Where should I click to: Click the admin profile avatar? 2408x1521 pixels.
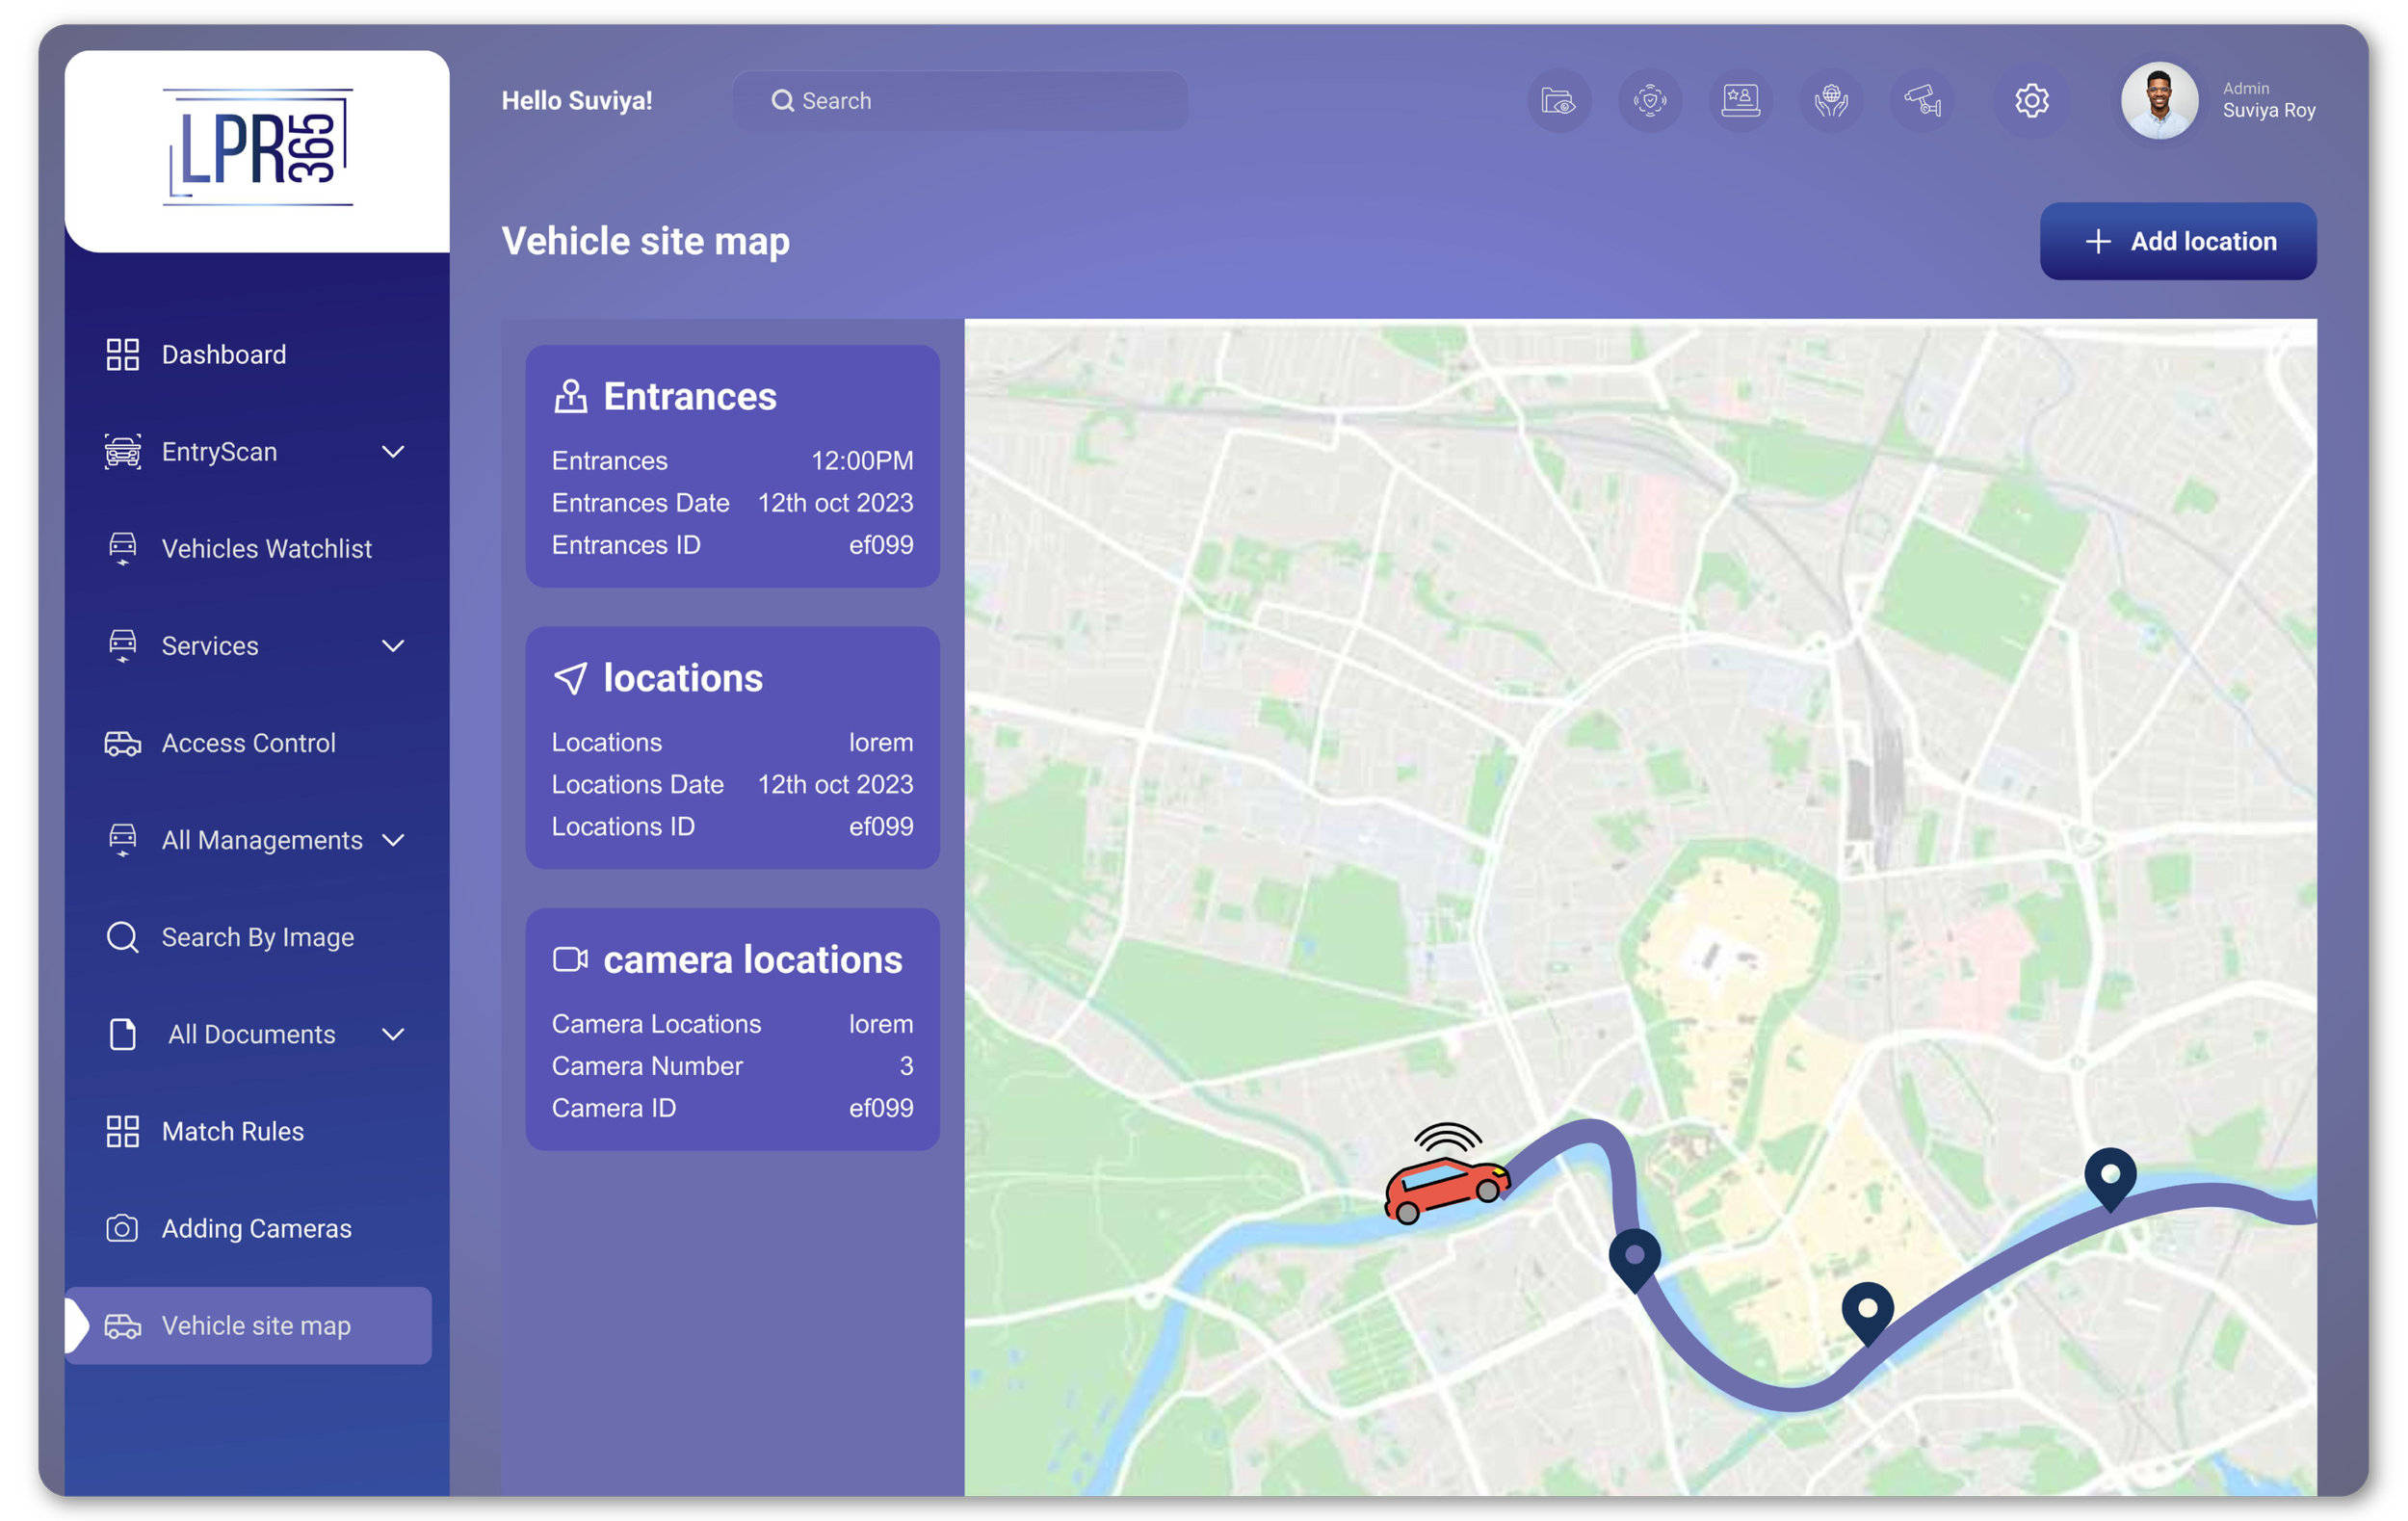tap(2159, 101)
